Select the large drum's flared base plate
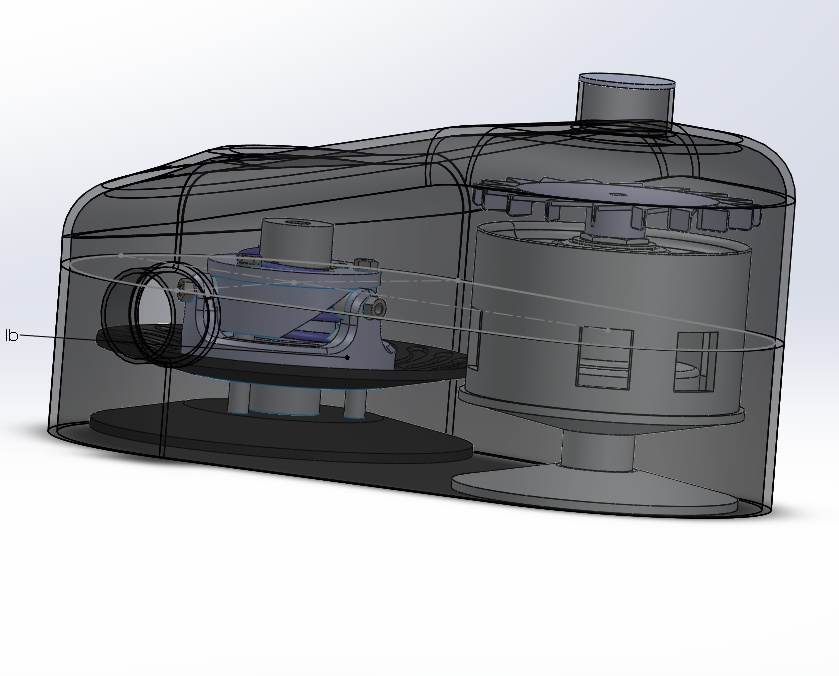The width and height of the screenshot is (839, 676). click(595, 491)
